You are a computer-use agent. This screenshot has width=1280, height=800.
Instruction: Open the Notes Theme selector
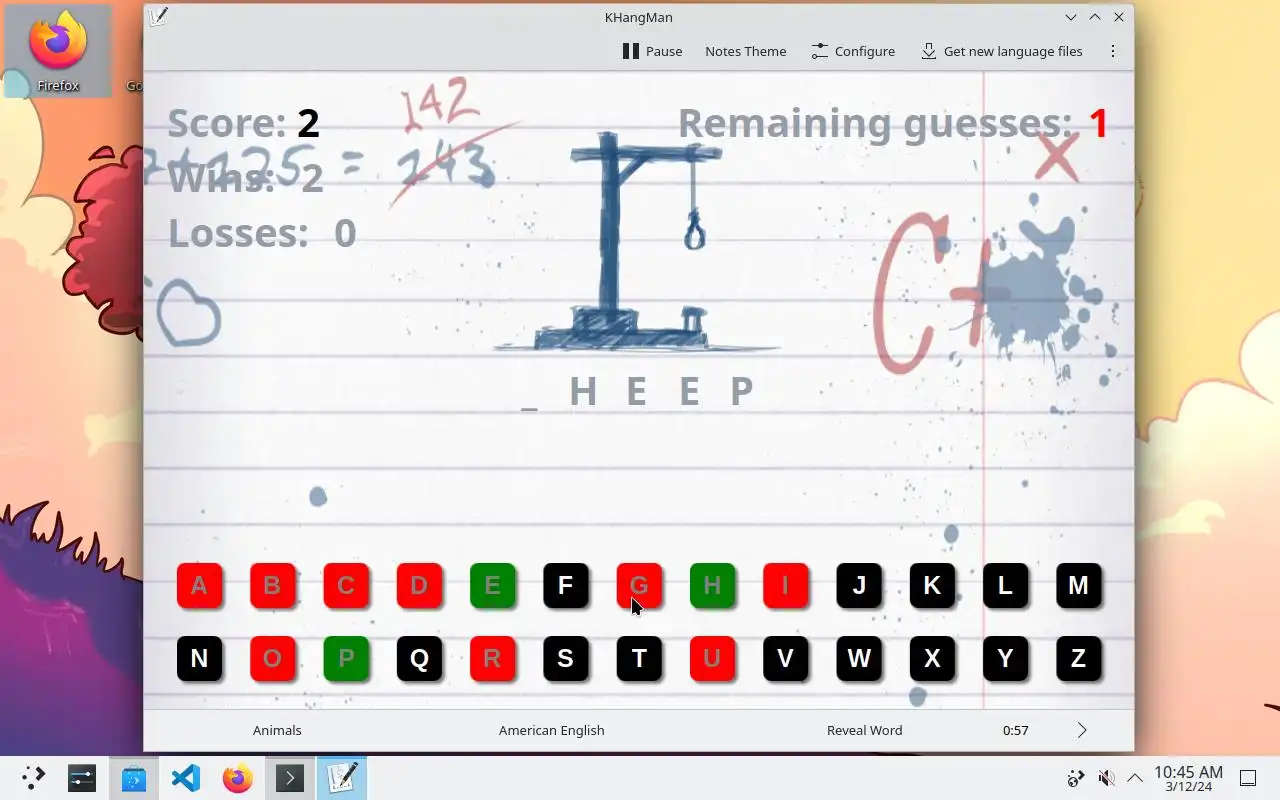(745, 51)
